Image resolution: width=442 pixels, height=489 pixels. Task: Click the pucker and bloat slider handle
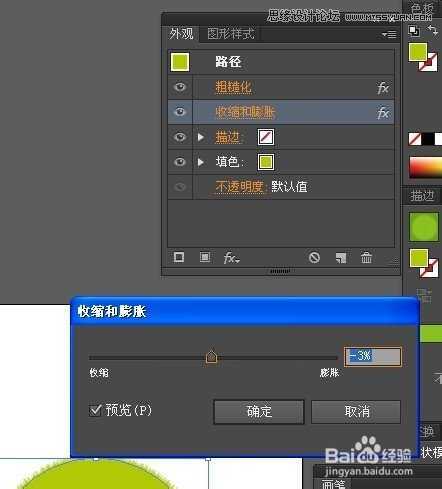click(211, 357)
